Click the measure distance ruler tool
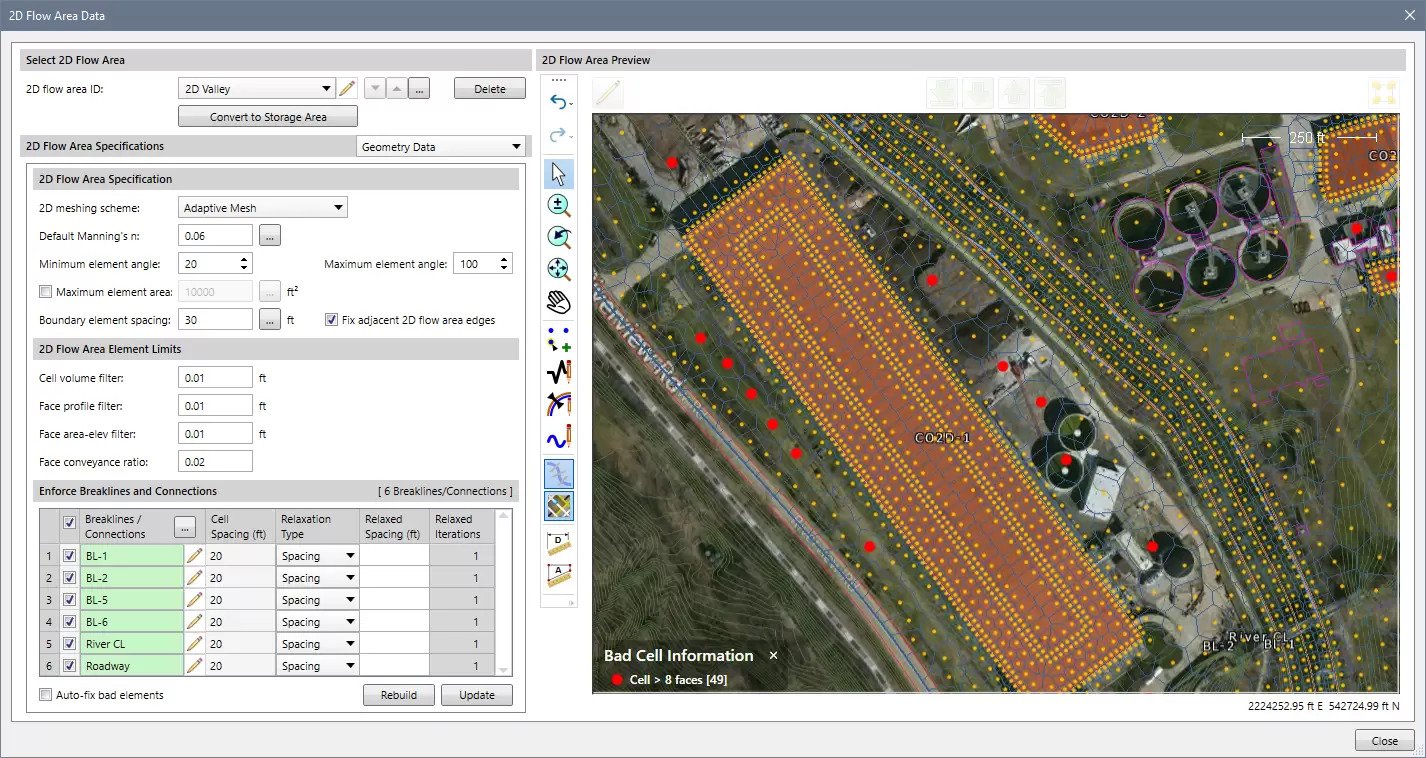1426x758 pixels. [x=558, y=544]
